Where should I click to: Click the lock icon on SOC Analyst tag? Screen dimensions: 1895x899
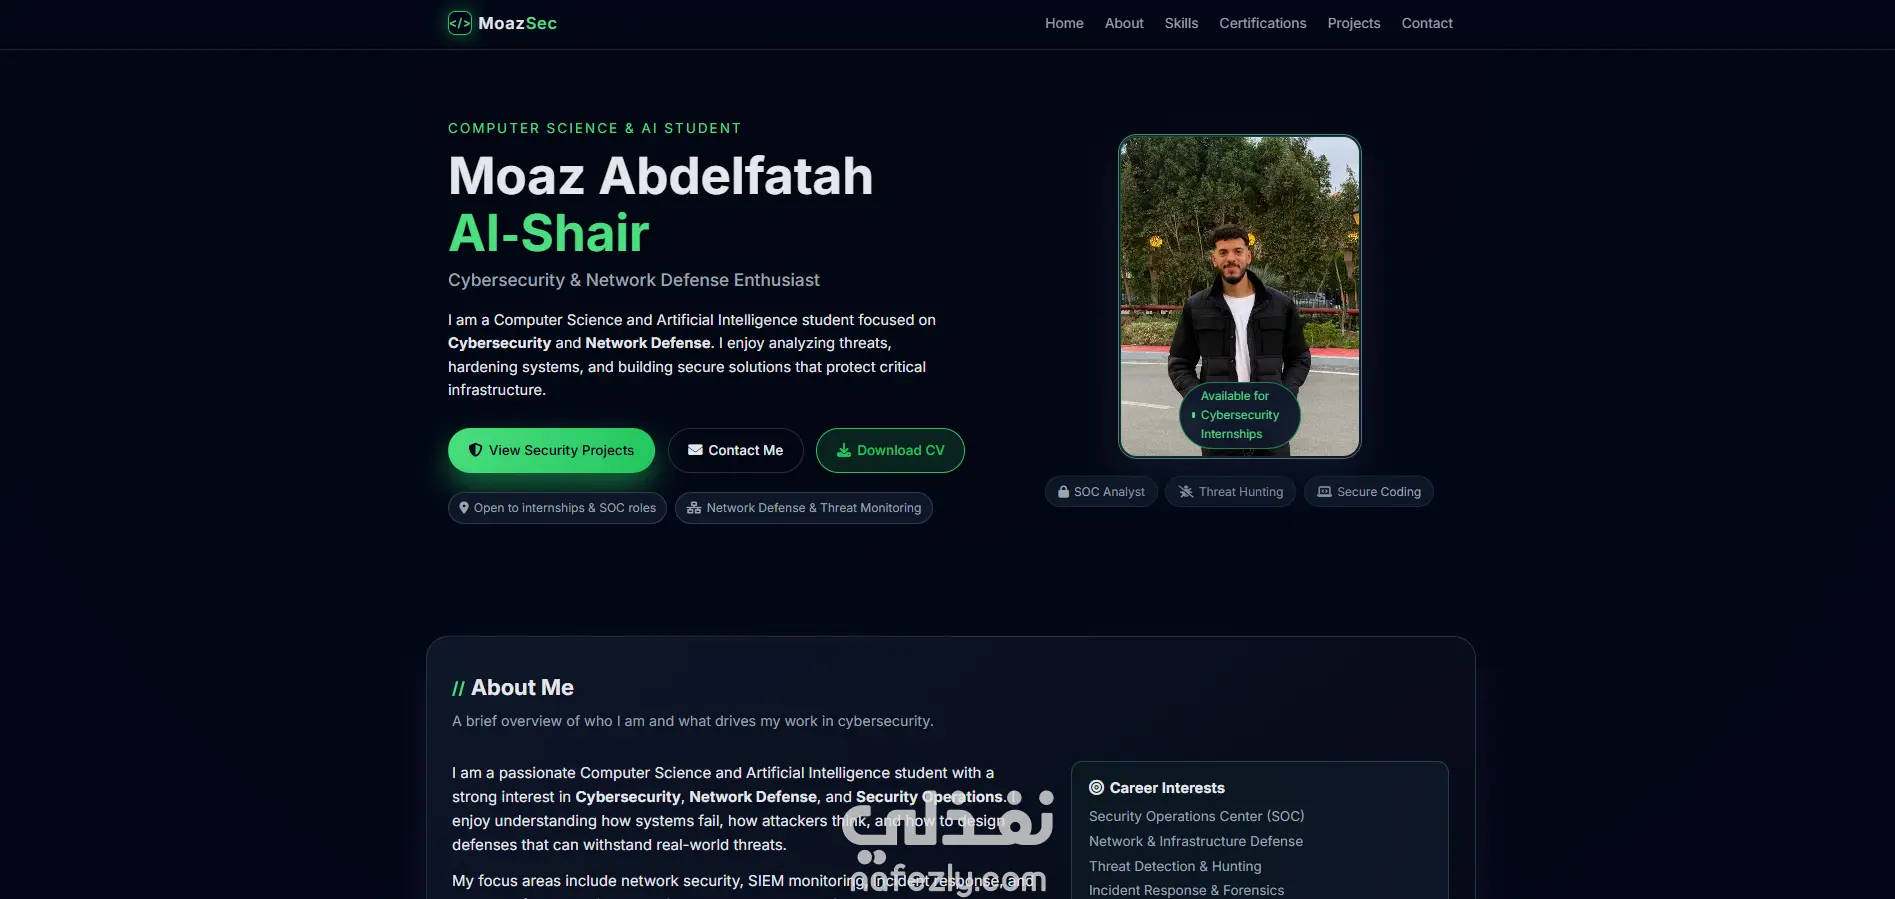pyautogui.click(x=1064, y=492)
